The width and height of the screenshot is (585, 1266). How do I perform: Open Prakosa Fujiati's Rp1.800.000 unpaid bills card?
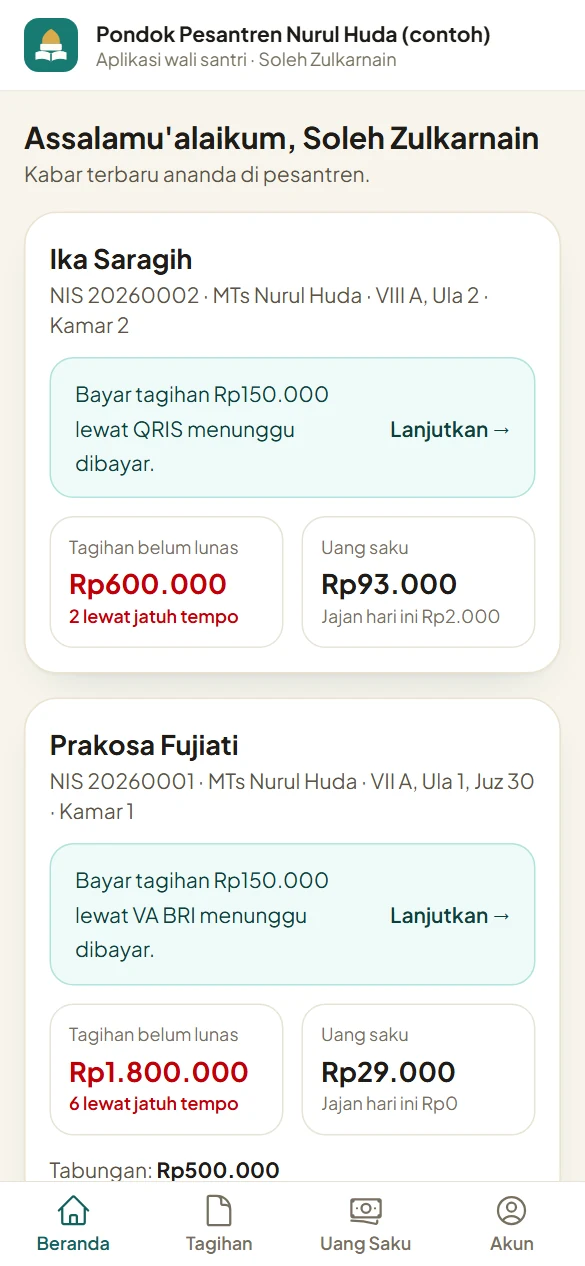pyautogui.click(x=166, y=1069)
